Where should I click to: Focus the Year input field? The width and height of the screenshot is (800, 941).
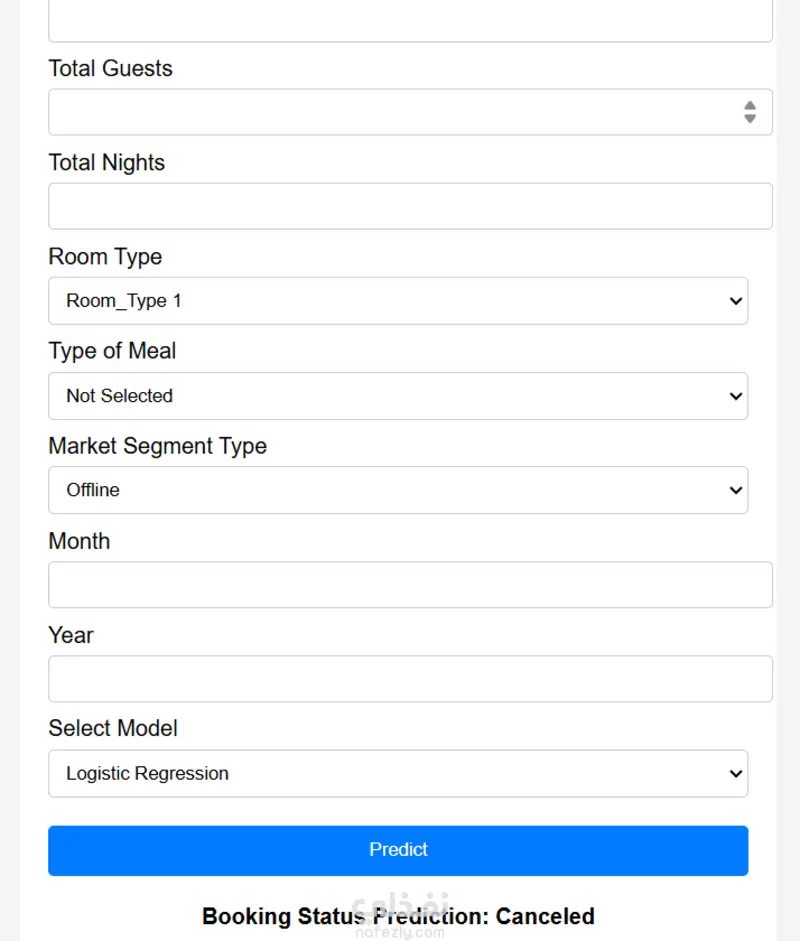click(x=410, y=679)
